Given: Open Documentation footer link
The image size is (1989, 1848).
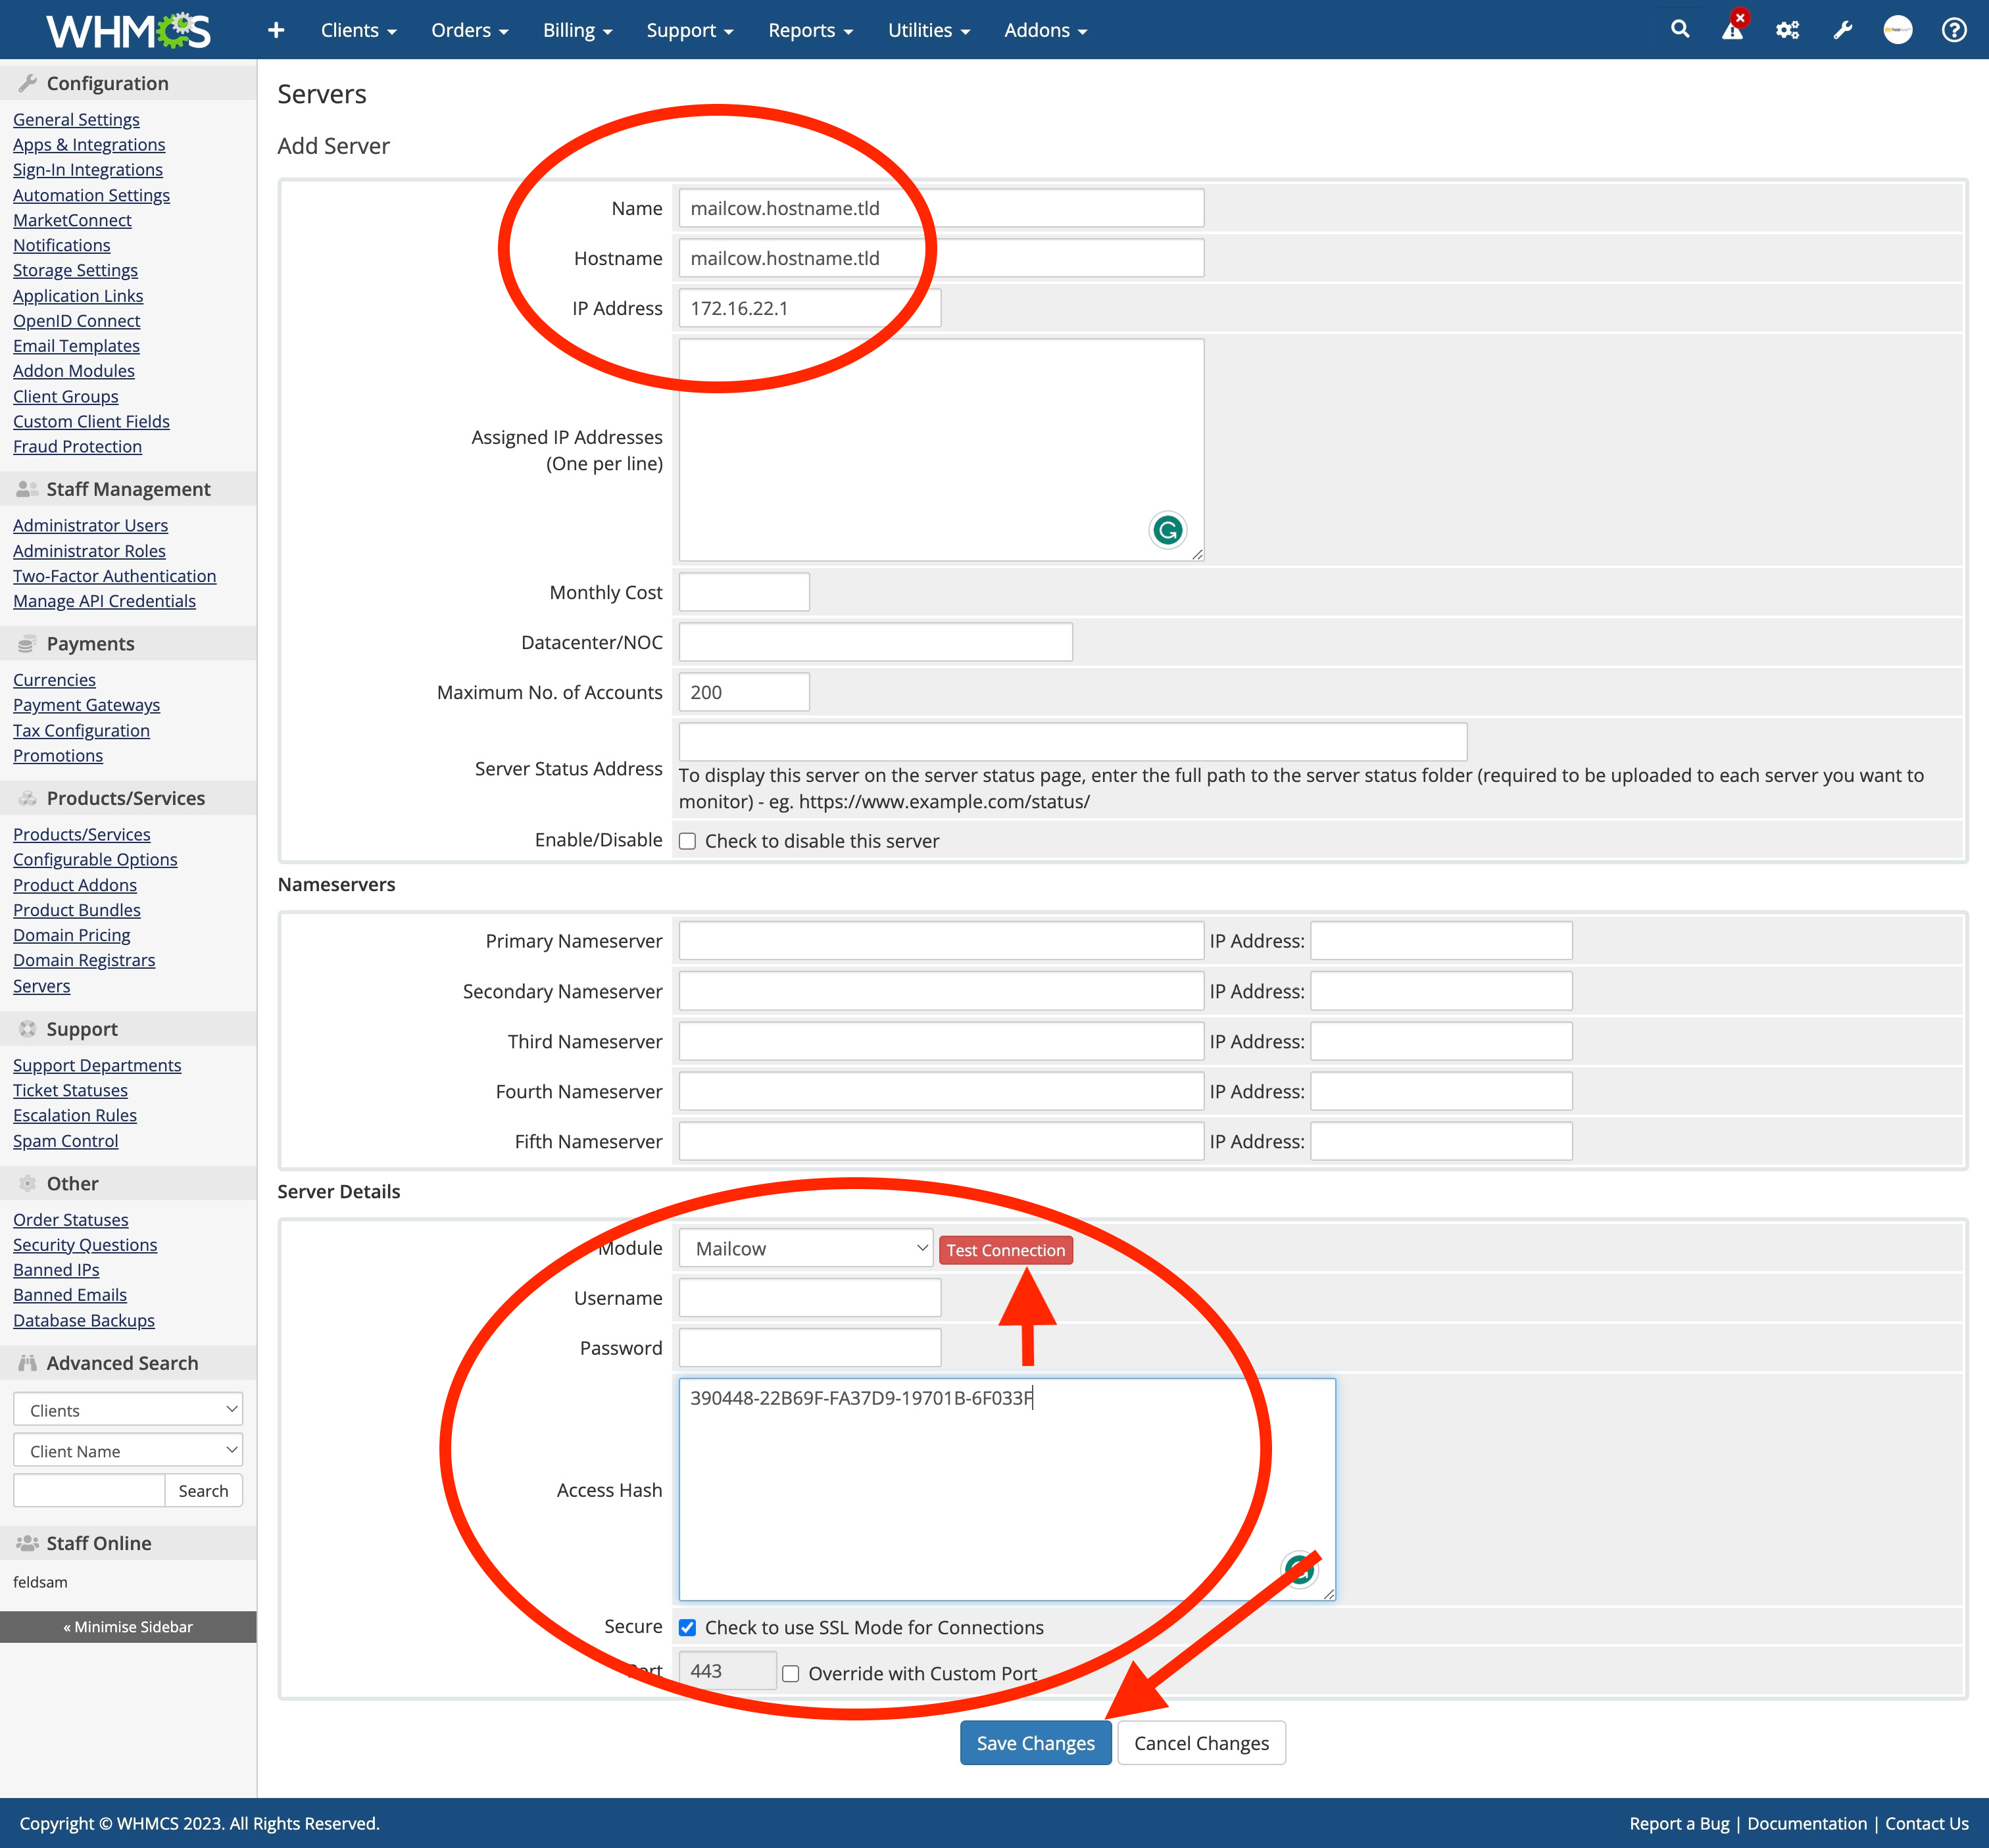Looking at the screenshot, I should click(1807, 1823).
